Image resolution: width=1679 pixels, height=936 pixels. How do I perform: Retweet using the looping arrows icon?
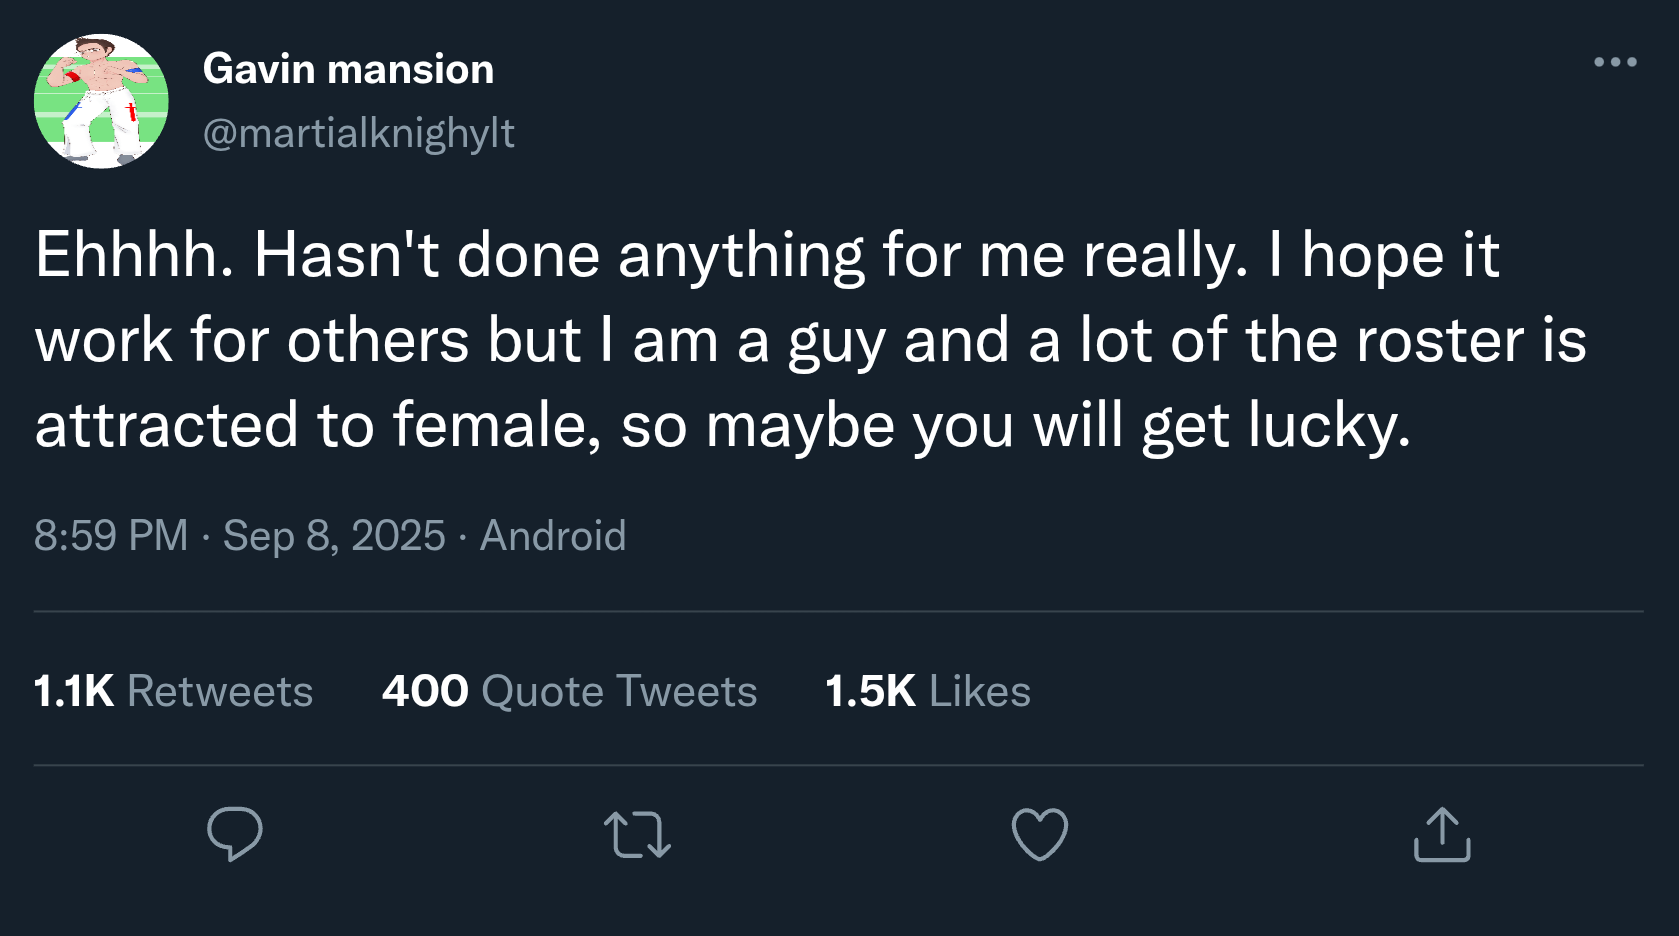pyautogui.click(x=638, y=835)
